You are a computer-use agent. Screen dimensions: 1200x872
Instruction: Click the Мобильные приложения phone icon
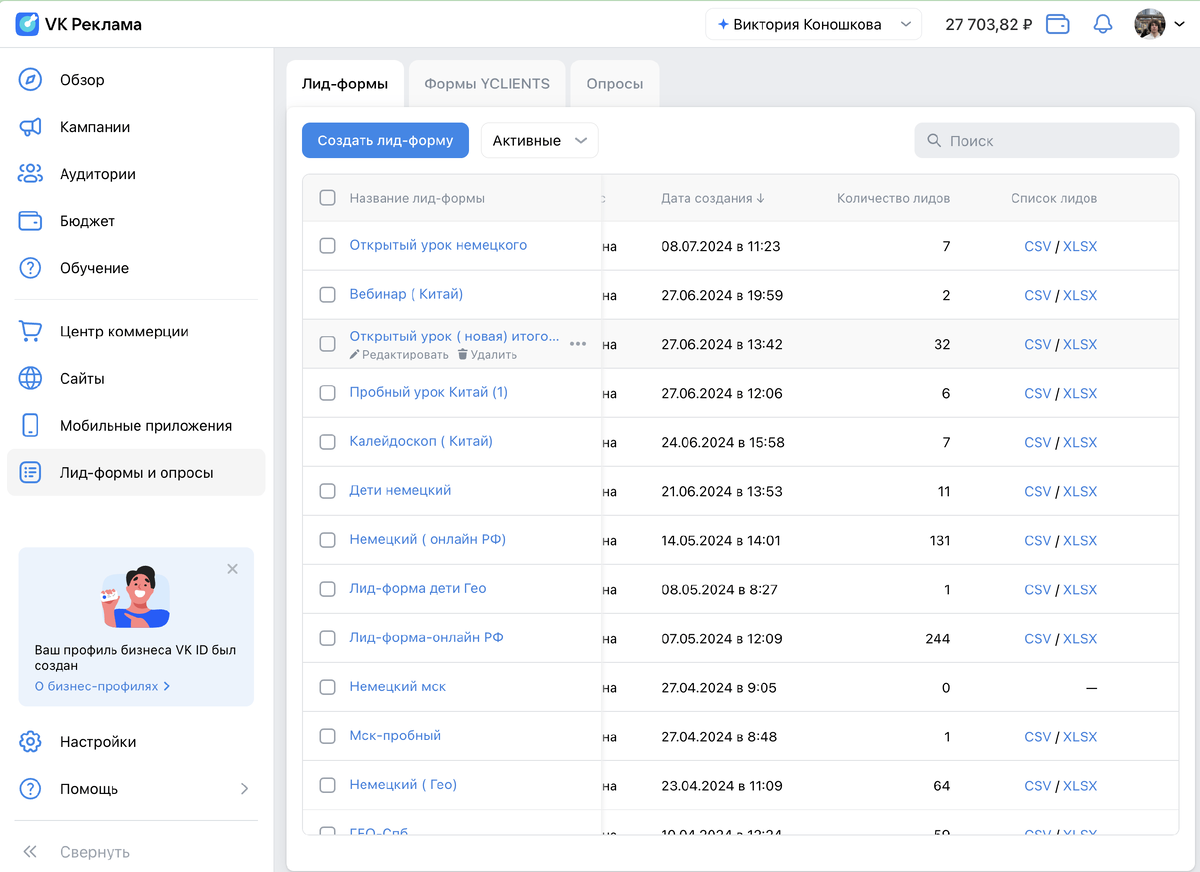coord(30,425)
